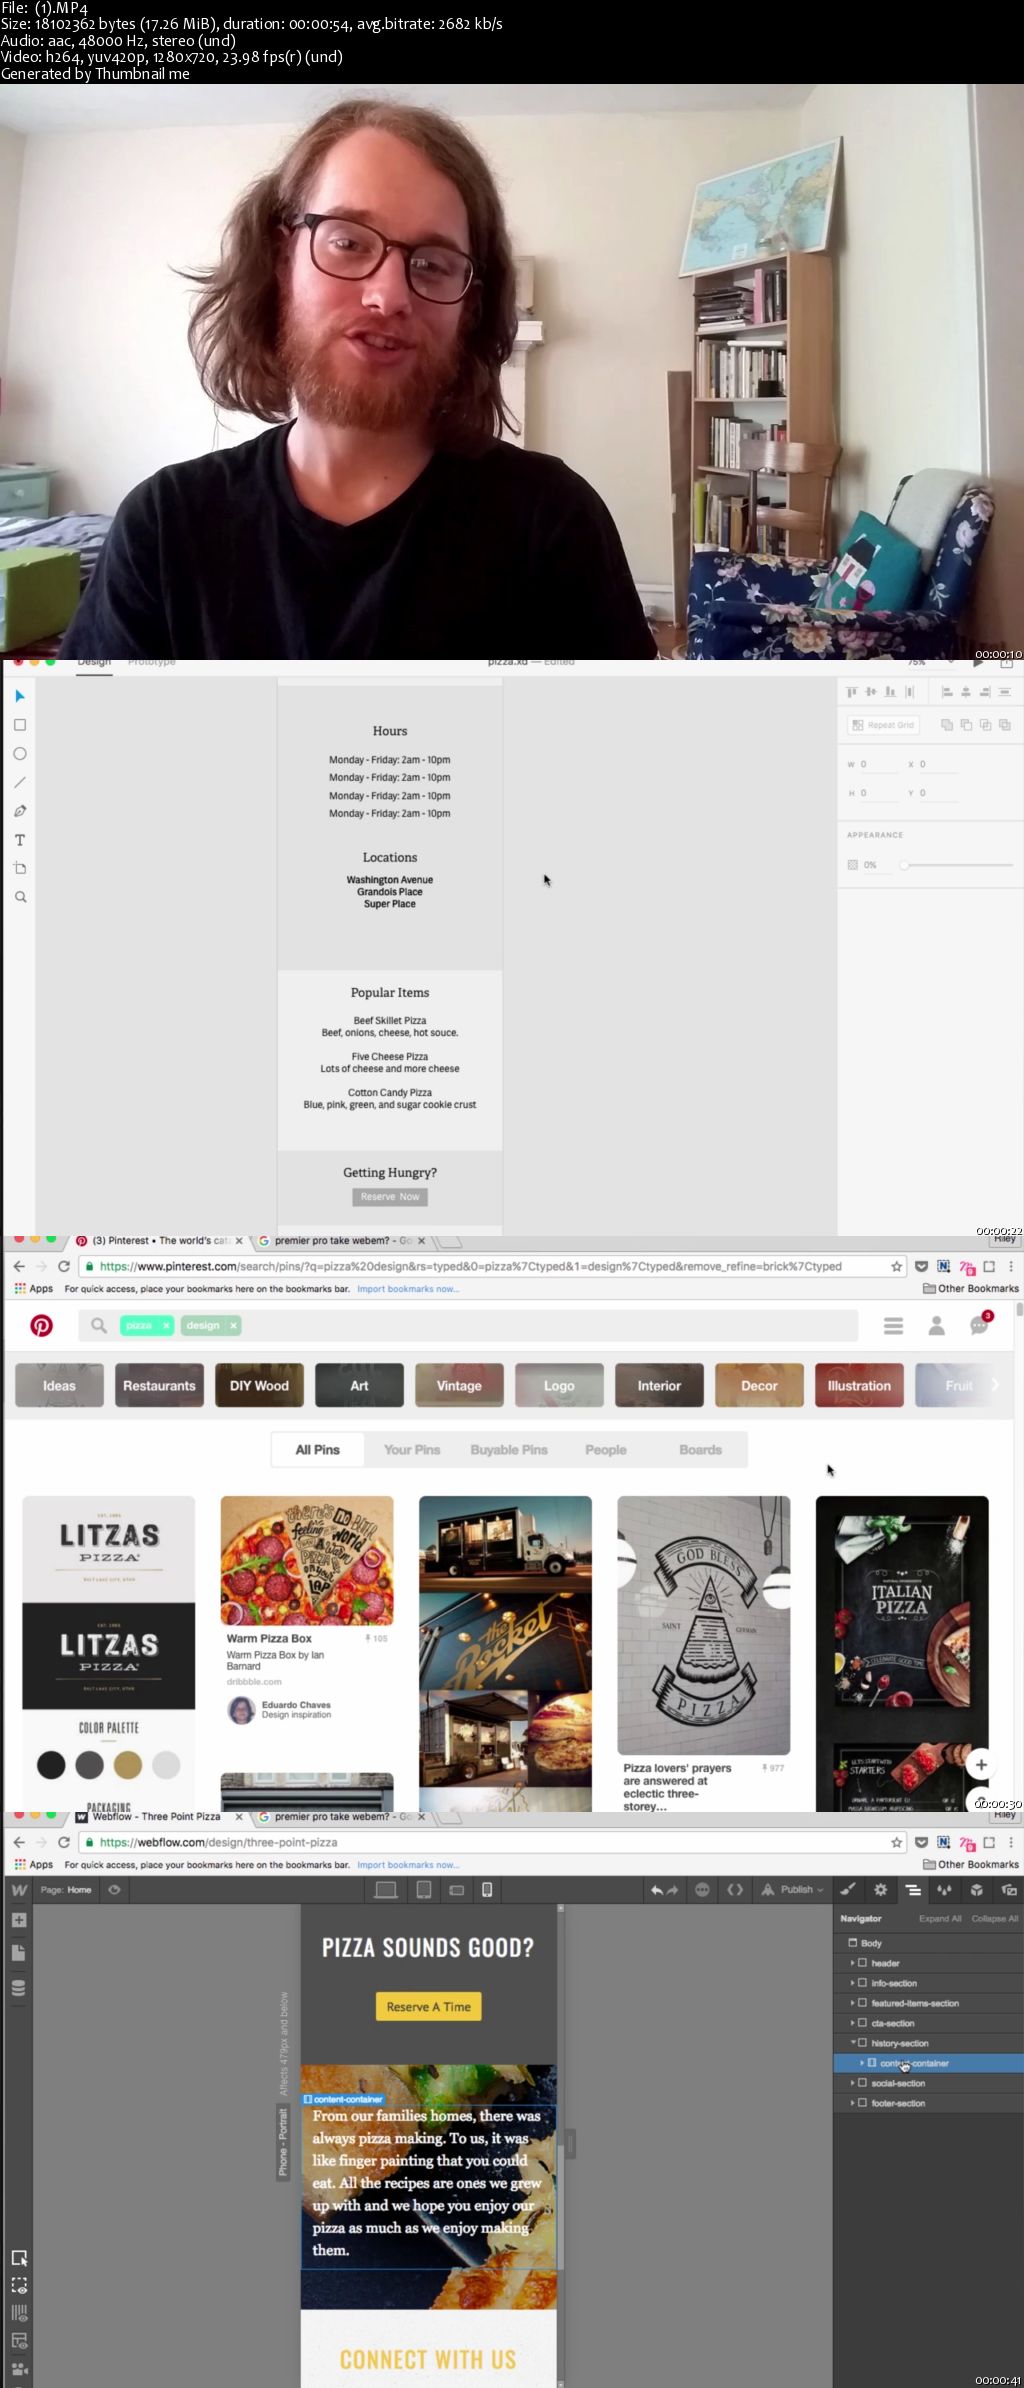Screen dimensions: 1024x2388
Task: Expand the info-section node in Navigator
Action: (853, 1983)
